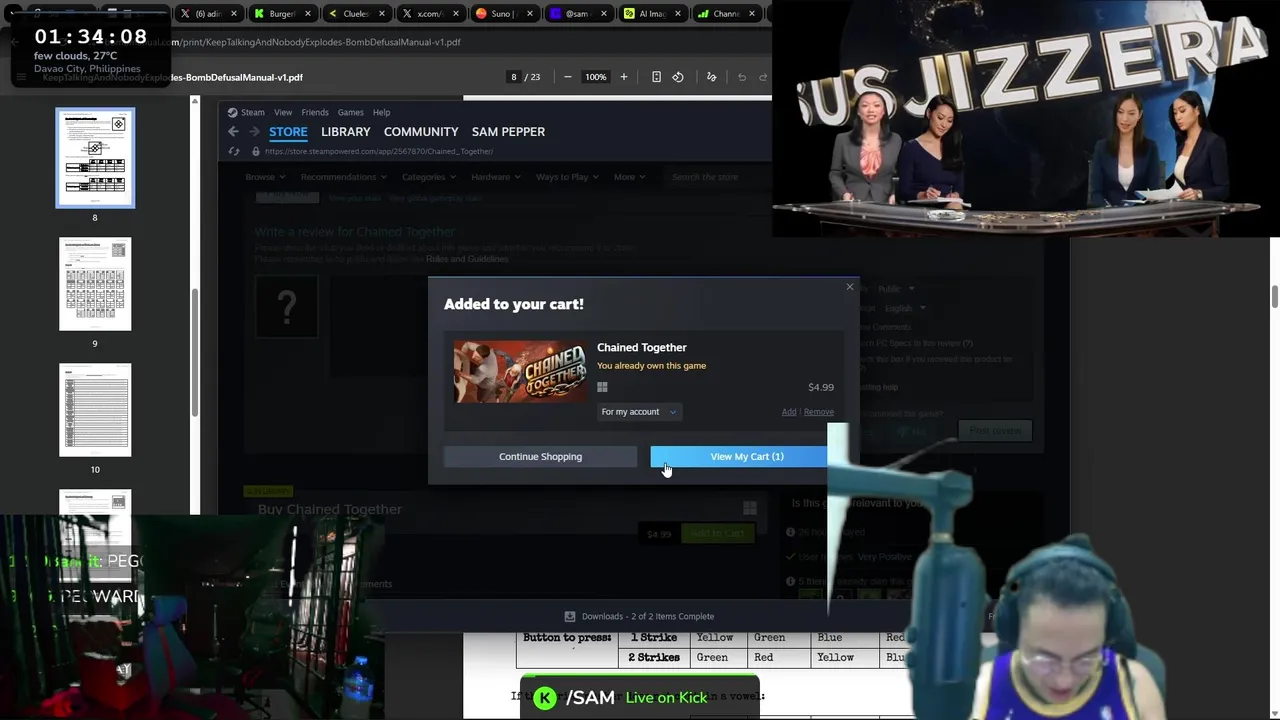Close the Burger Kick browser tab
Image resolution: width=1280 pixels, height=720 pixels.
click(x=308, y=14)
